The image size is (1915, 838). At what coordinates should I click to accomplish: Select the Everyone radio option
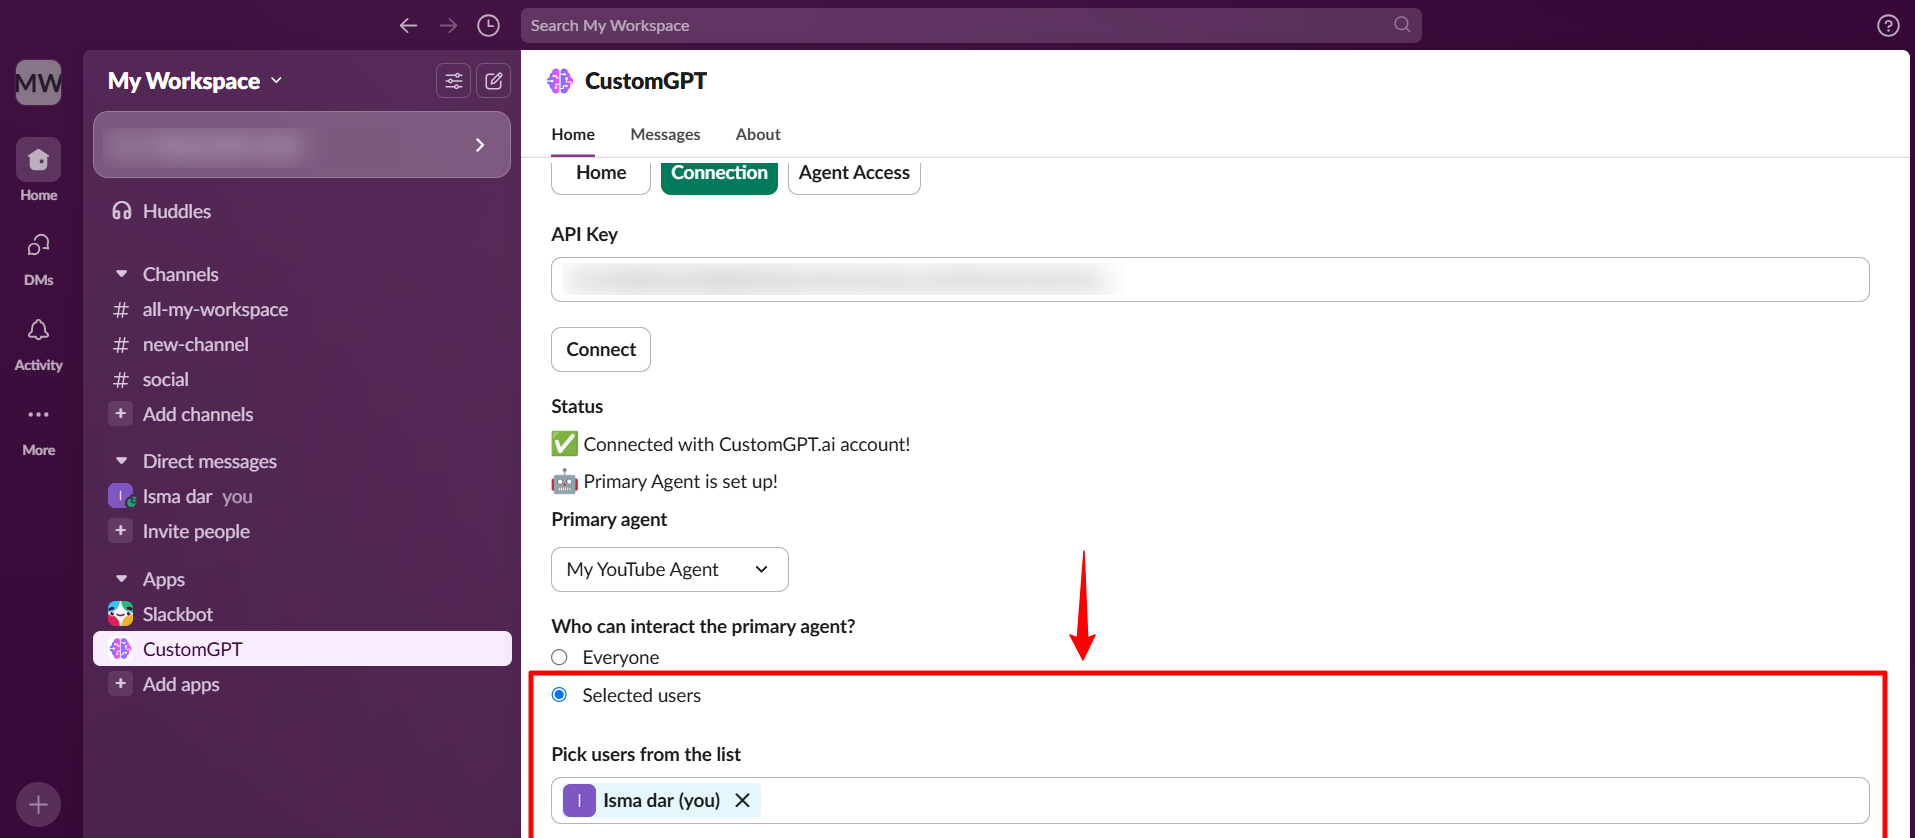tap(559, 657)
